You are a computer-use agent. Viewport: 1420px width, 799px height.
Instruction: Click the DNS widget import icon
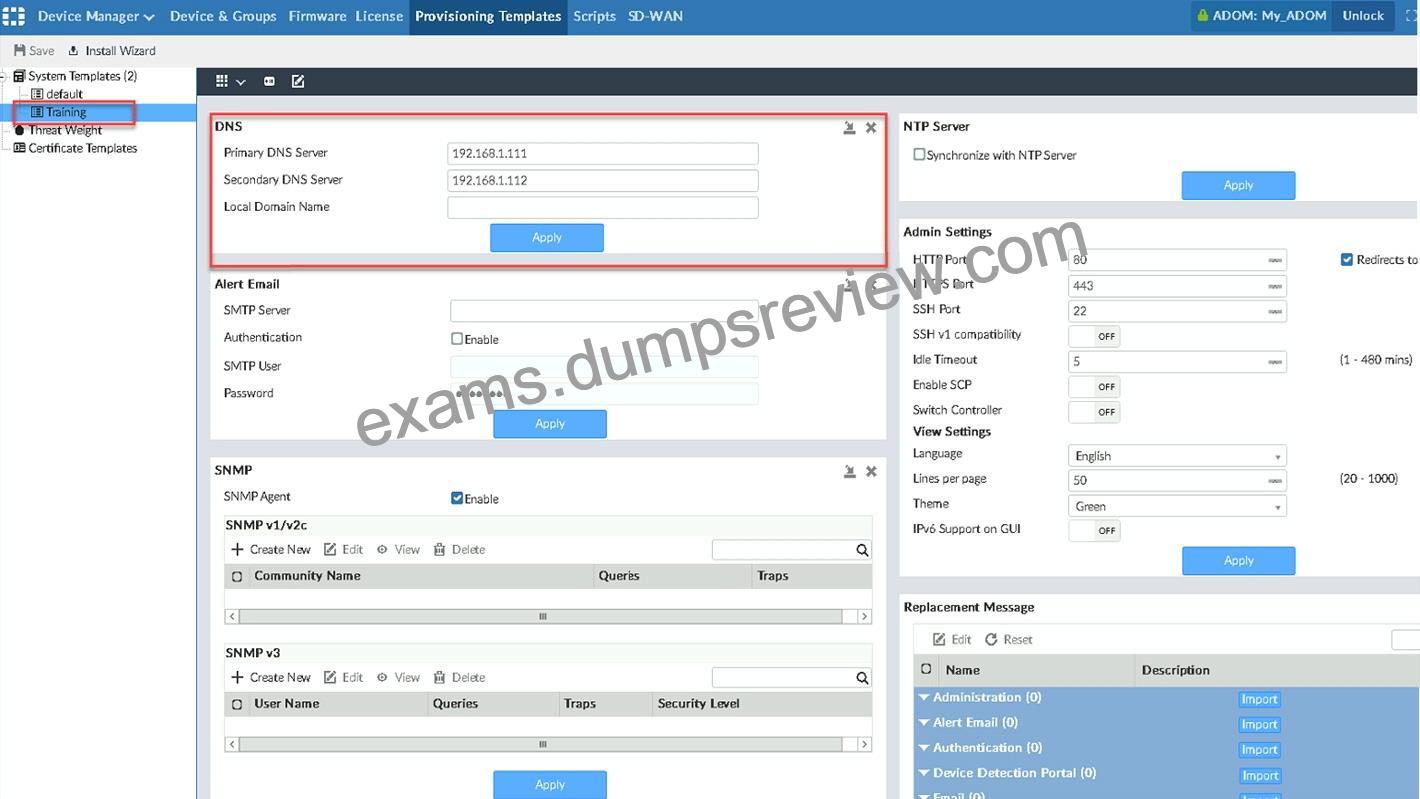click(849, 127)
